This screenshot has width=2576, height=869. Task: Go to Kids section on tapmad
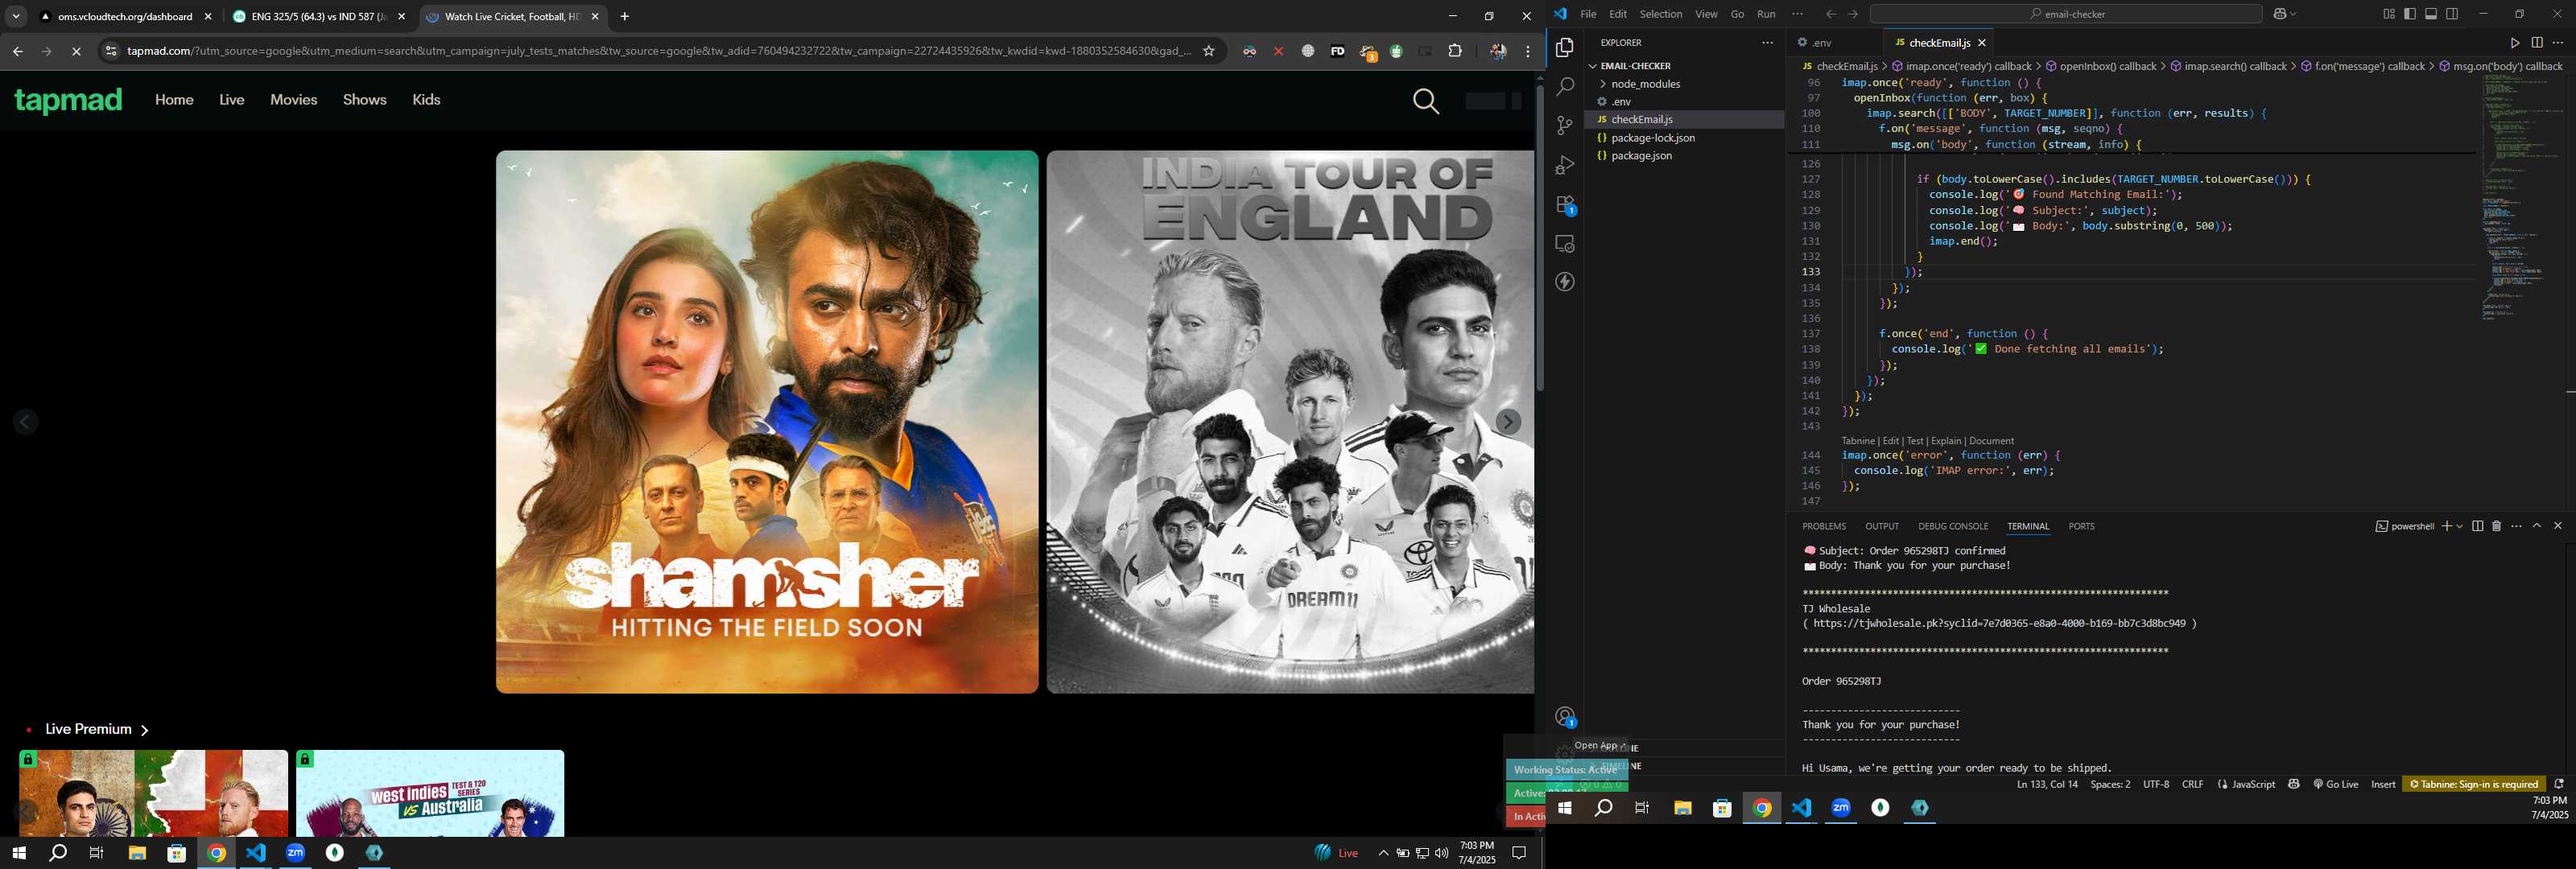point(426,100)
